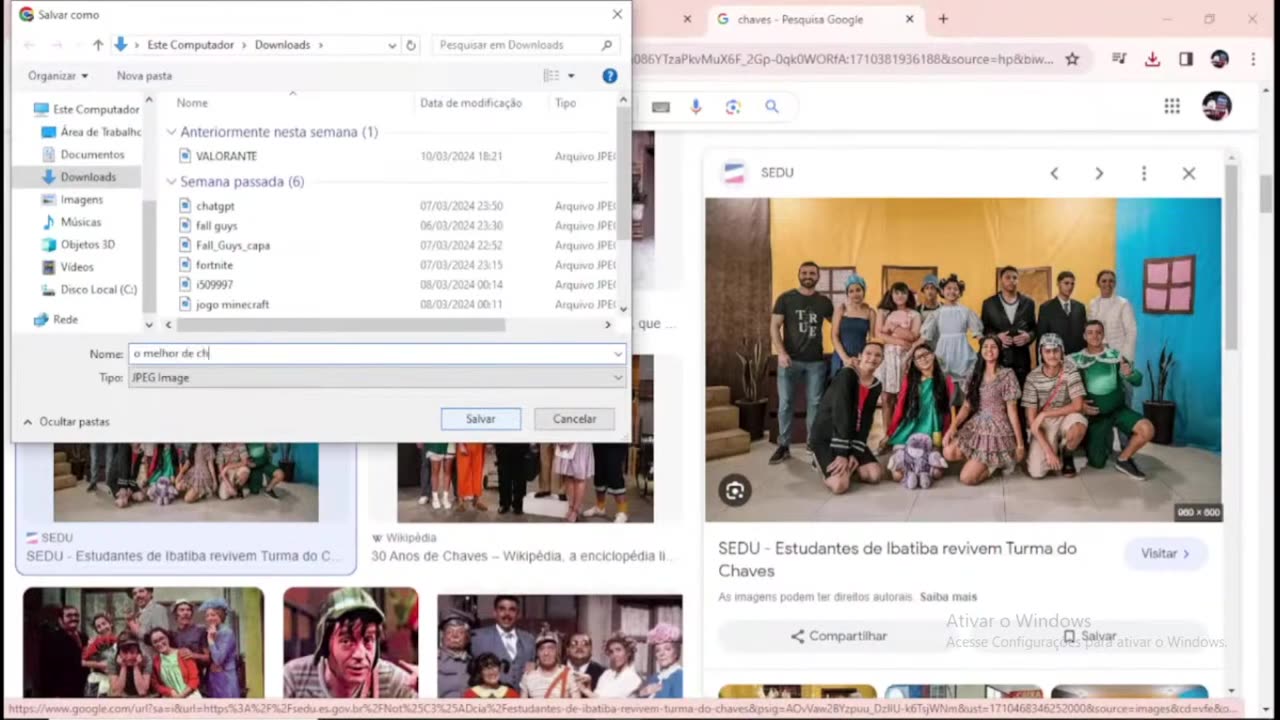Close the 'chaves - Pesquisa Google' tab
Image resolution: width=1280 pixels, height=720 pixels.
pos(909,19)
